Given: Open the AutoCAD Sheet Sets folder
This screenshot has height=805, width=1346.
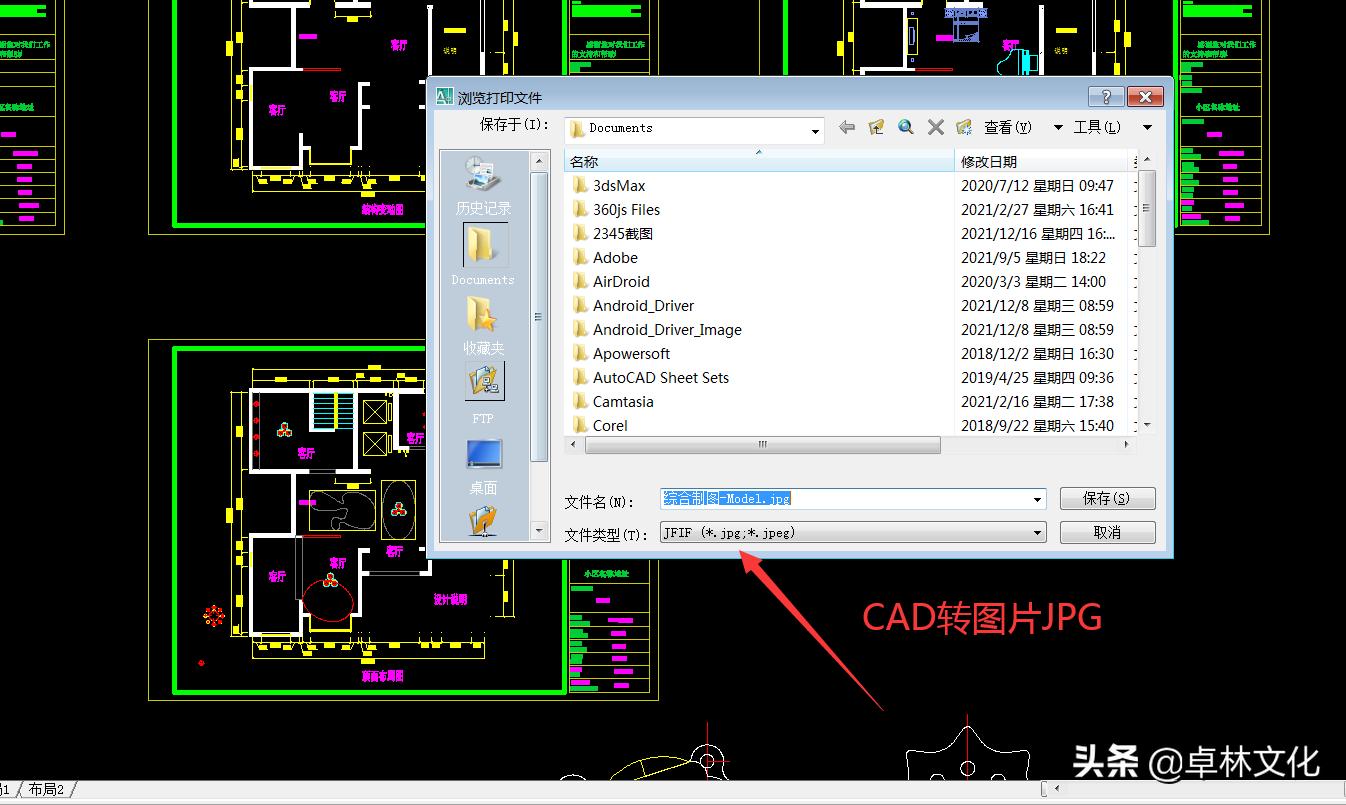Looking at the screenshot, I should [660, 377].
